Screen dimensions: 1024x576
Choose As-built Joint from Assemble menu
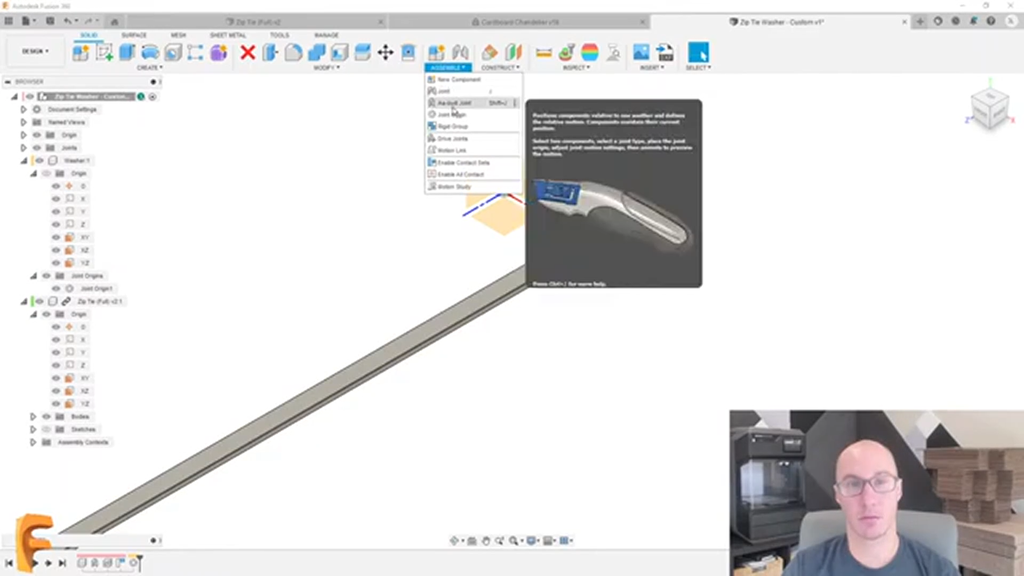(455, 103)
